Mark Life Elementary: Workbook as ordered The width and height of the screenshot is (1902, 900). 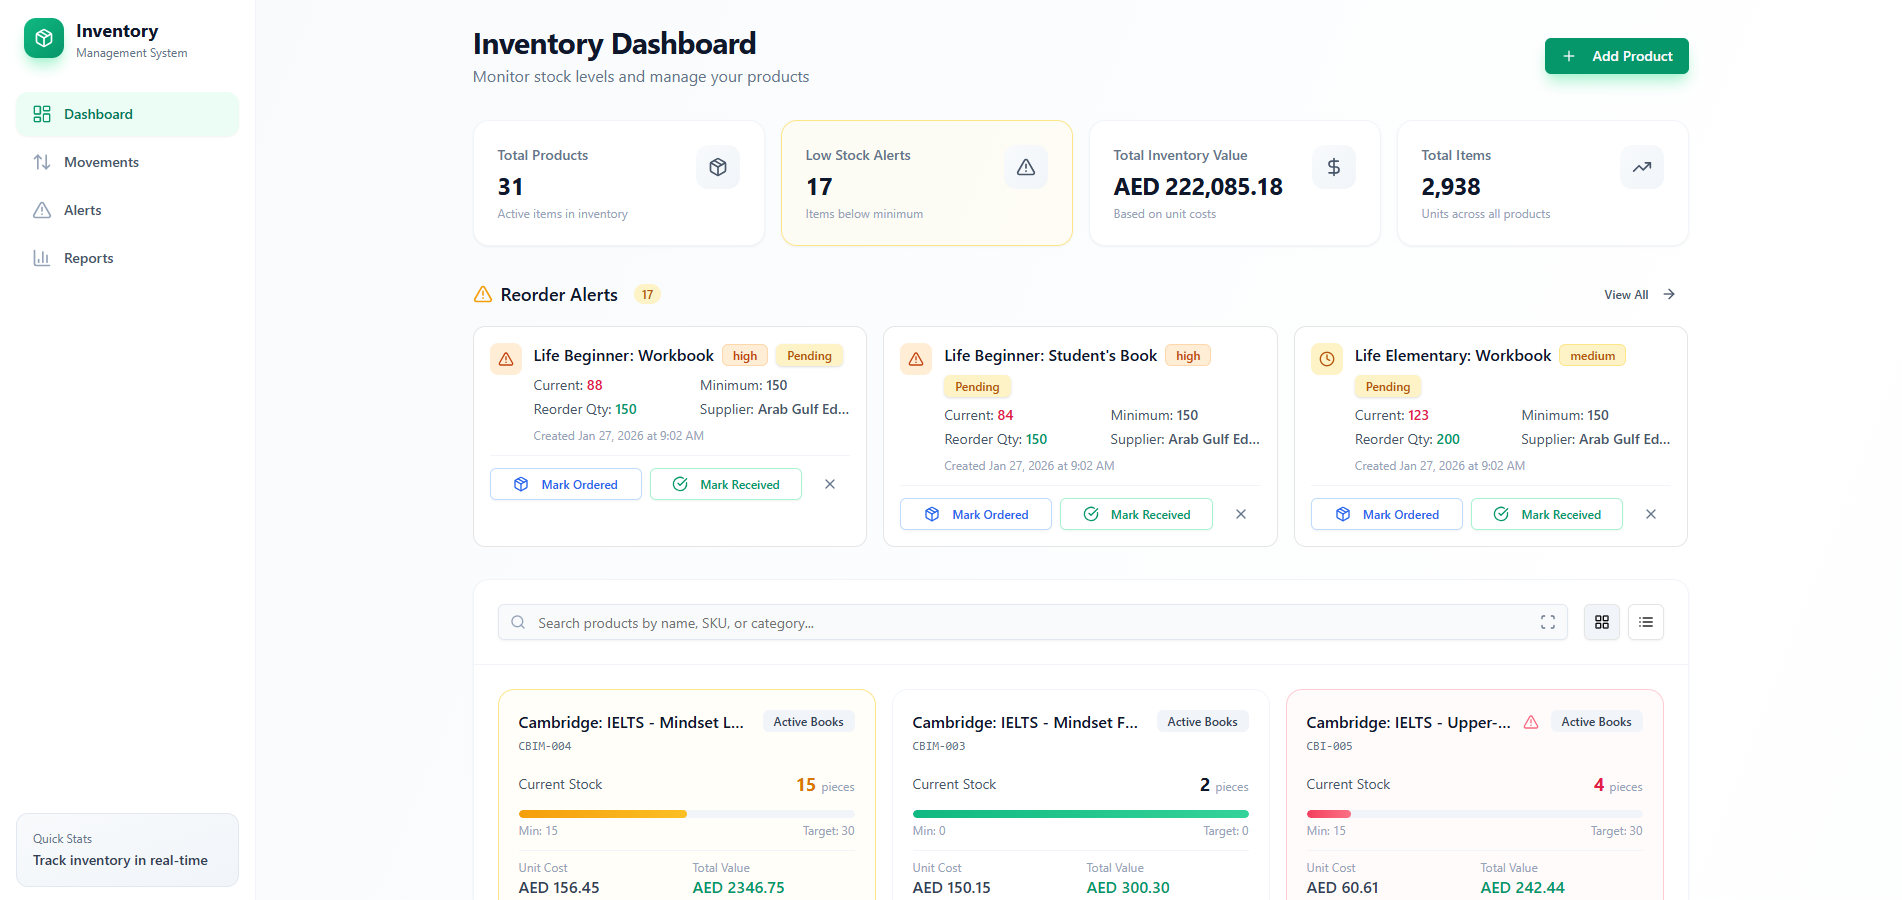(1387, 514)
